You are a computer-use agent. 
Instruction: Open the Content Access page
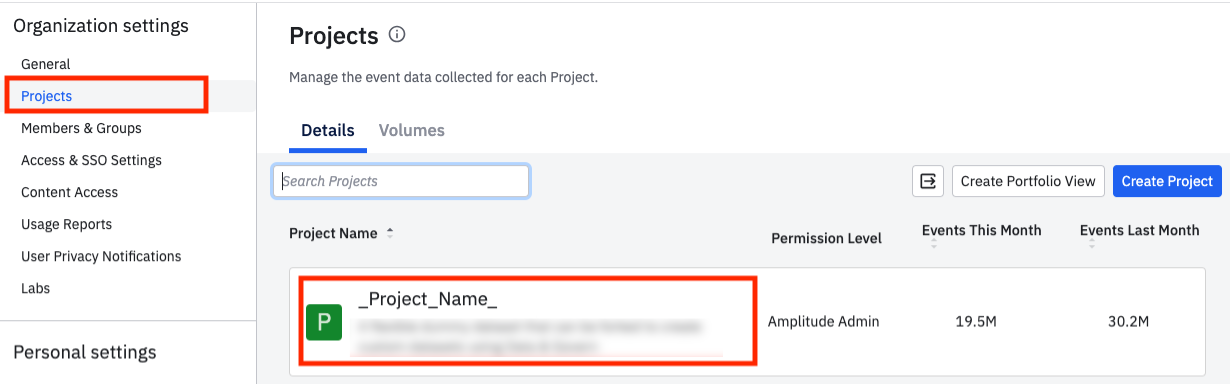pyautogui.click(x=69, y=192)
